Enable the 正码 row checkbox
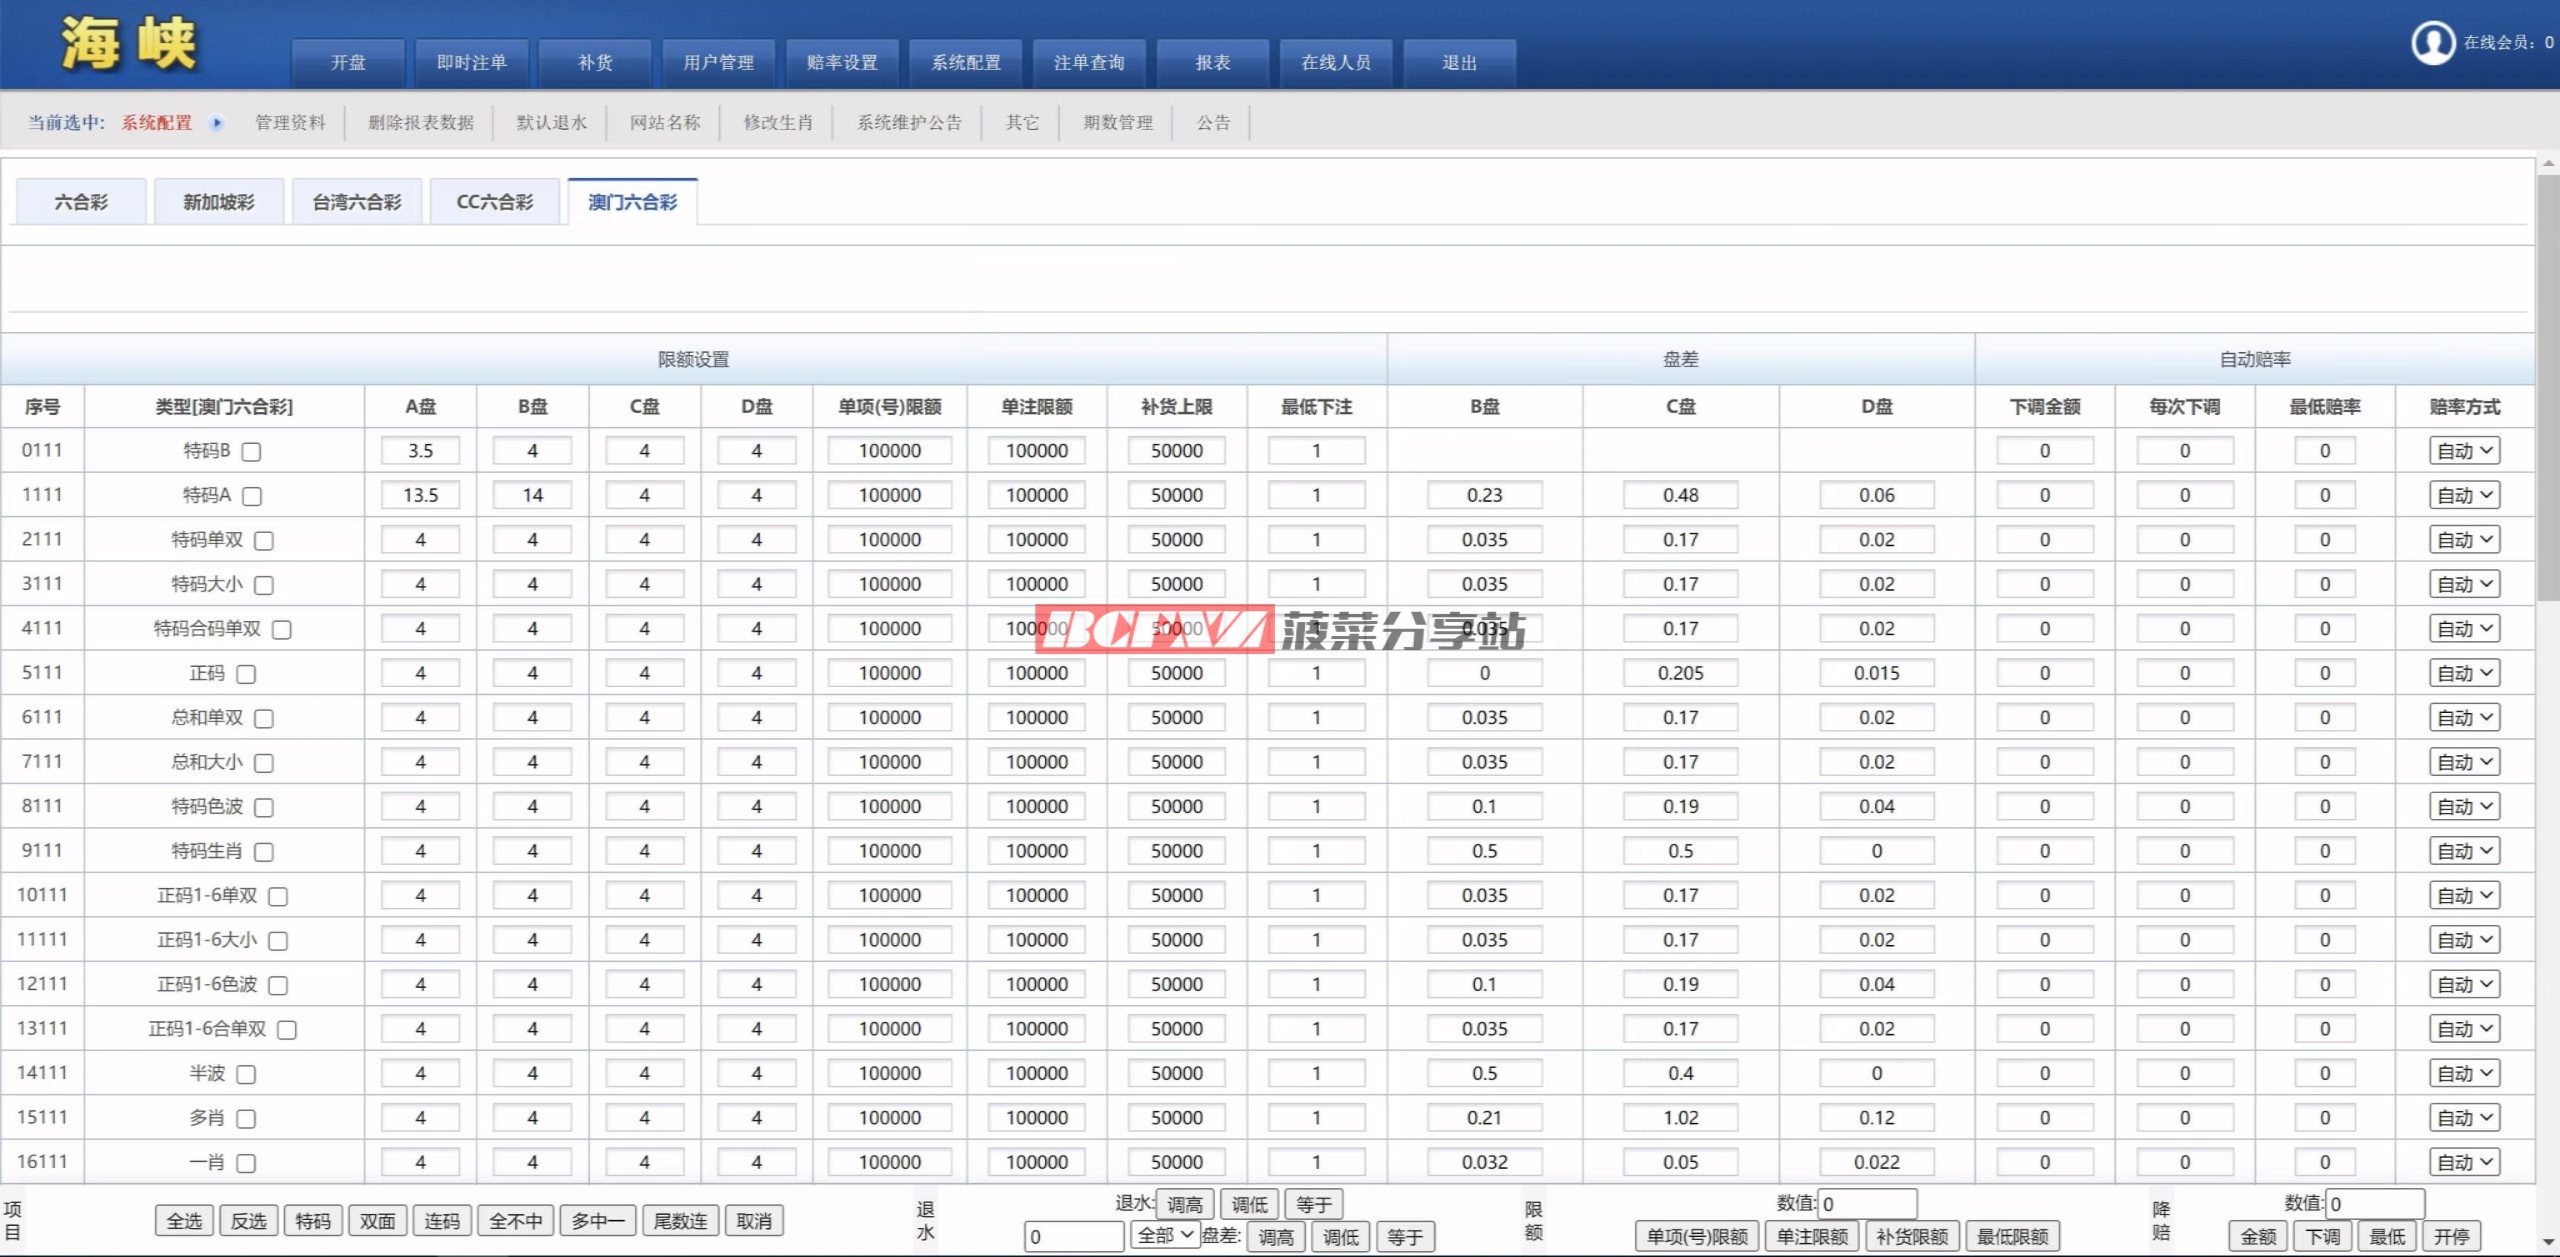The image size is (2560, 1257). tap(246, 674)
